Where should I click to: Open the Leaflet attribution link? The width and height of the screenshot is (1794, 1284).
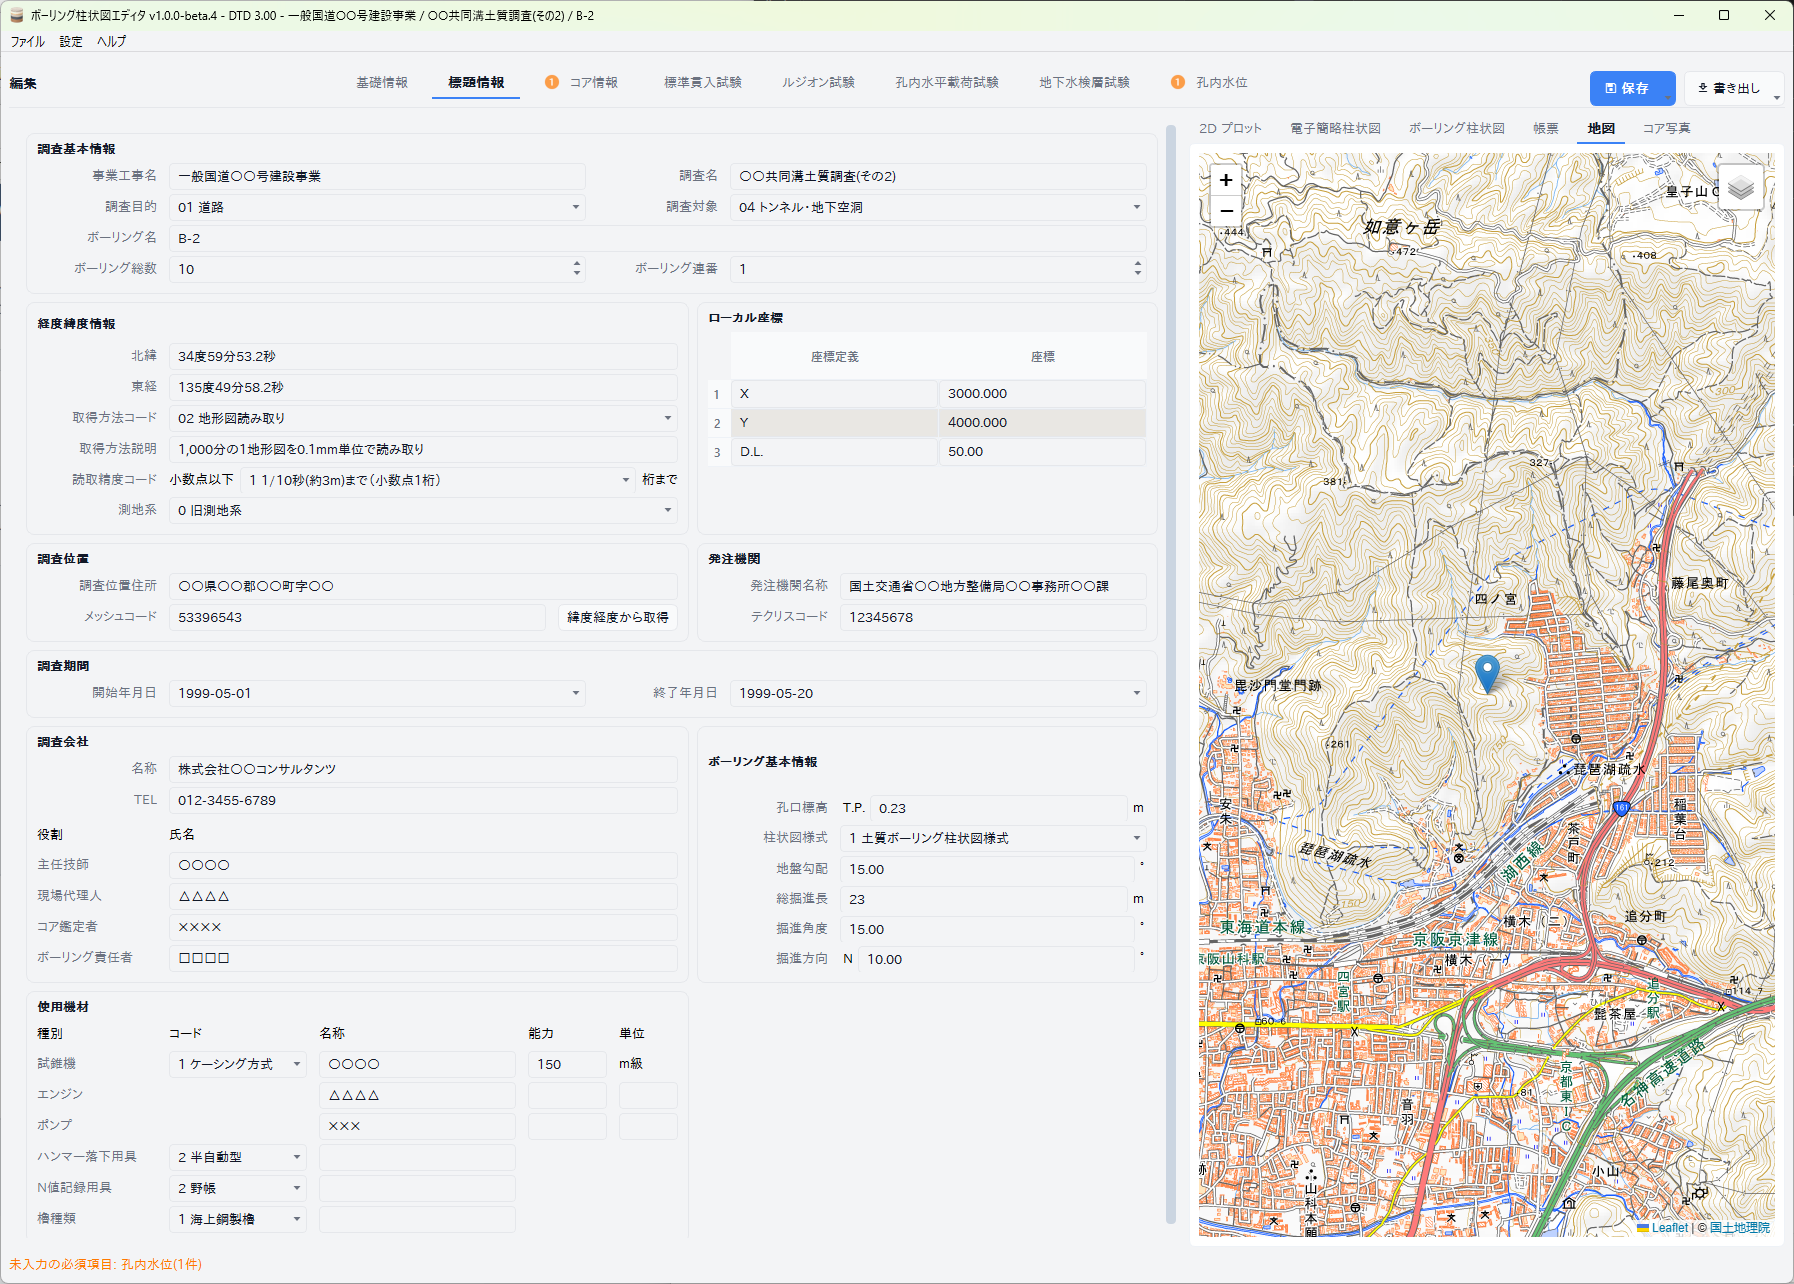pyautogui.click(x=1668, y=1227)
